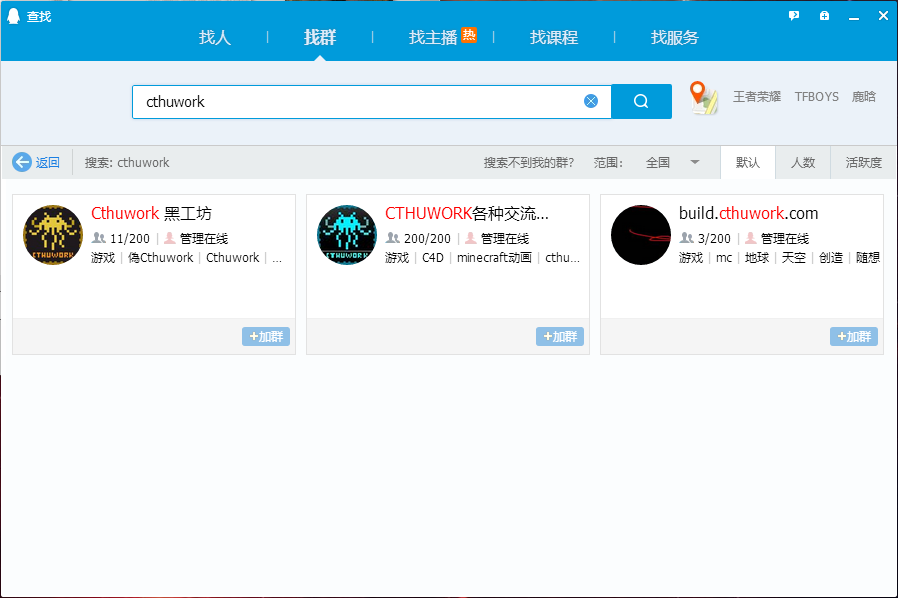
Task: Open the 找服务 tab
Action: point(675,38)
